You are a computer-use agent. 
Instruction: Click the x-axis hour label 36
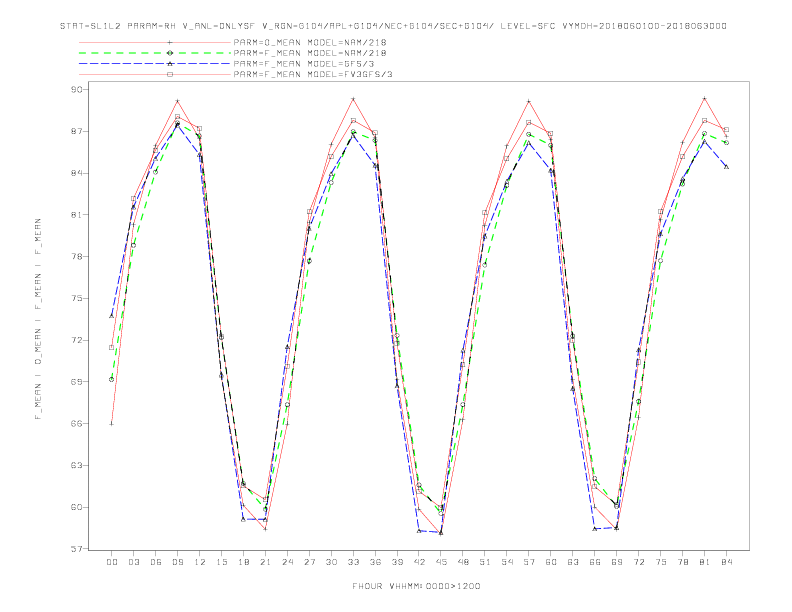375,562
